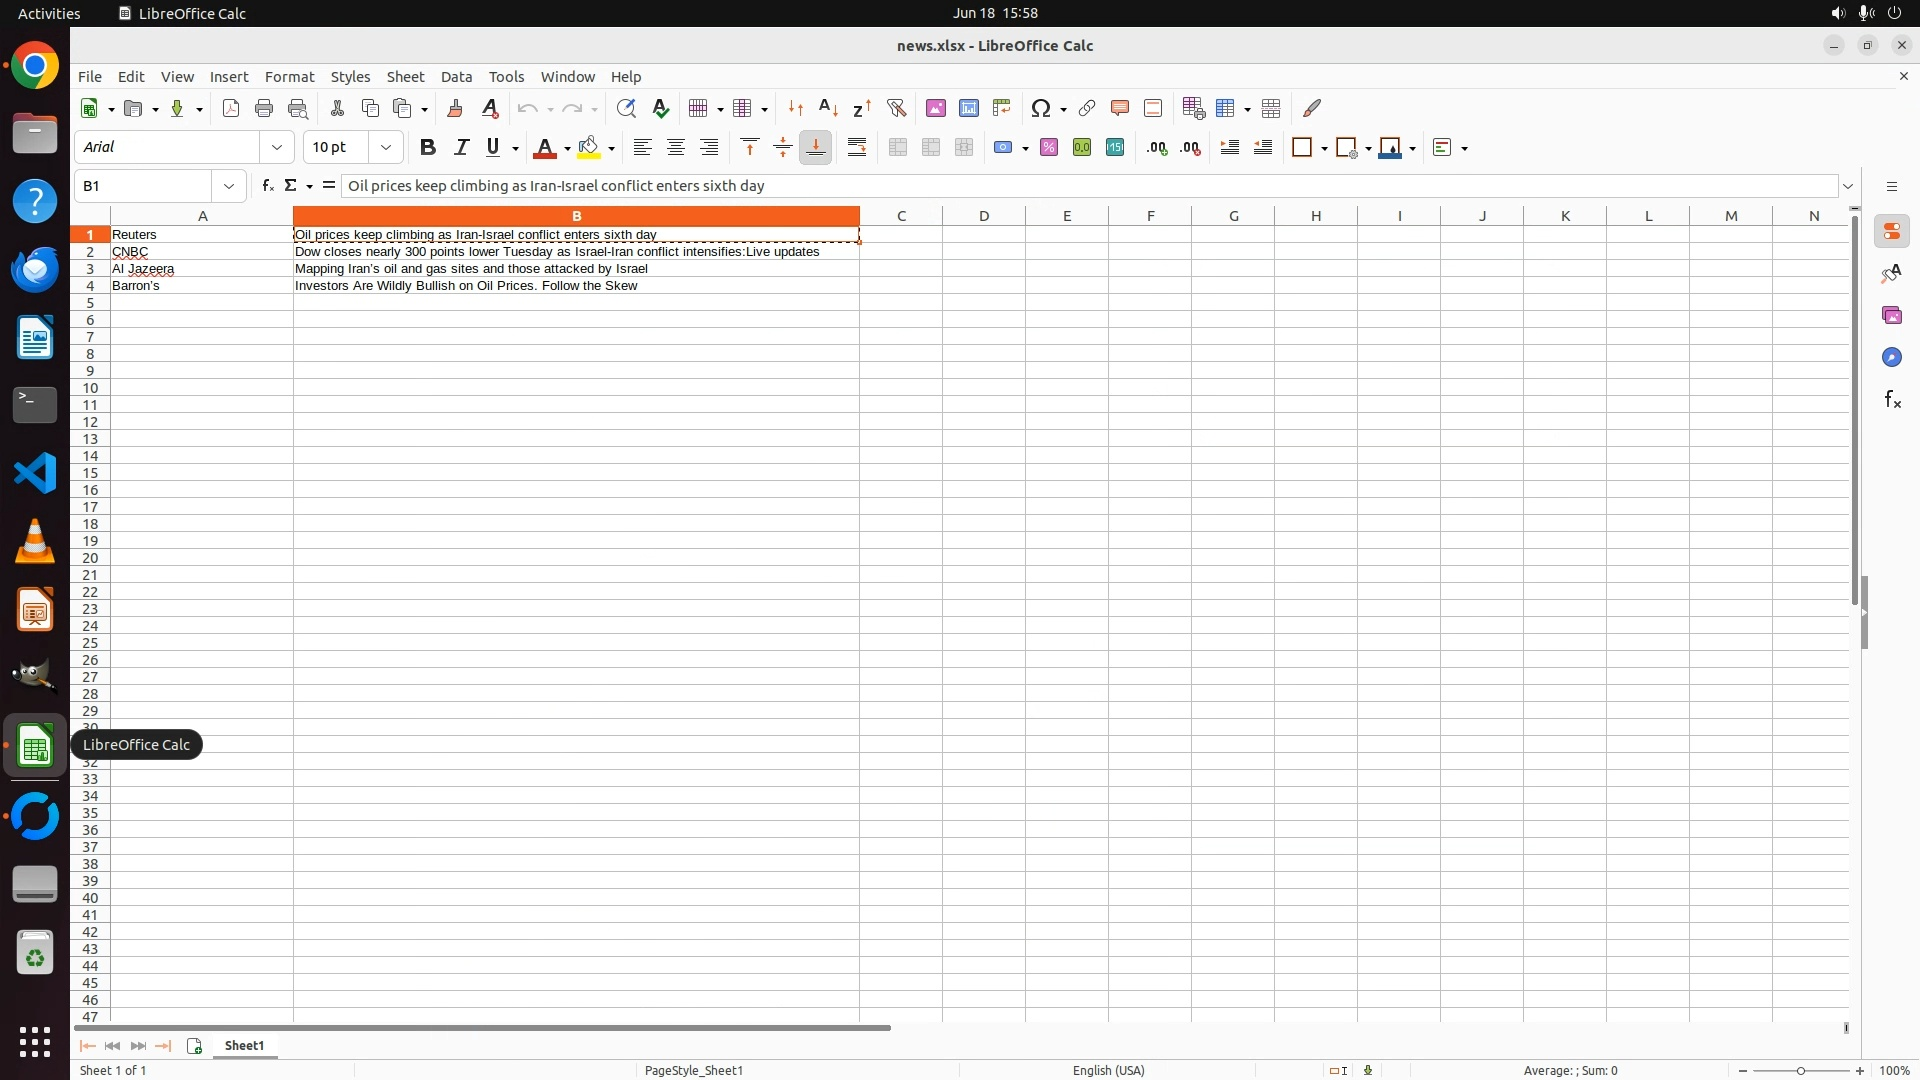Select cell A3 containing Al Jazeera
The width and height of the screenshot is (1920, 1080).
click(201, 269)
